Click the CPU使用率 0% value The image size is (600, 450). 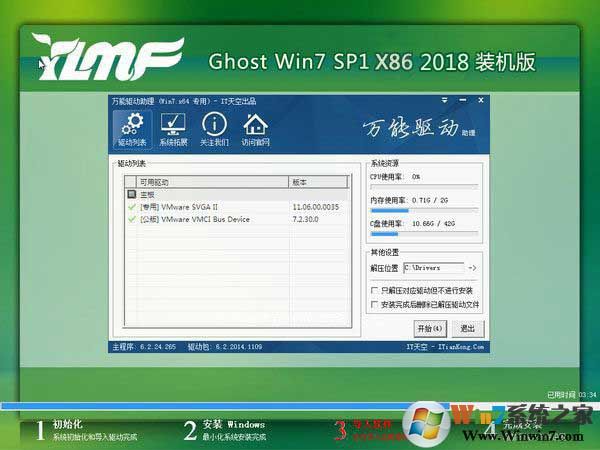coord(416,177)
